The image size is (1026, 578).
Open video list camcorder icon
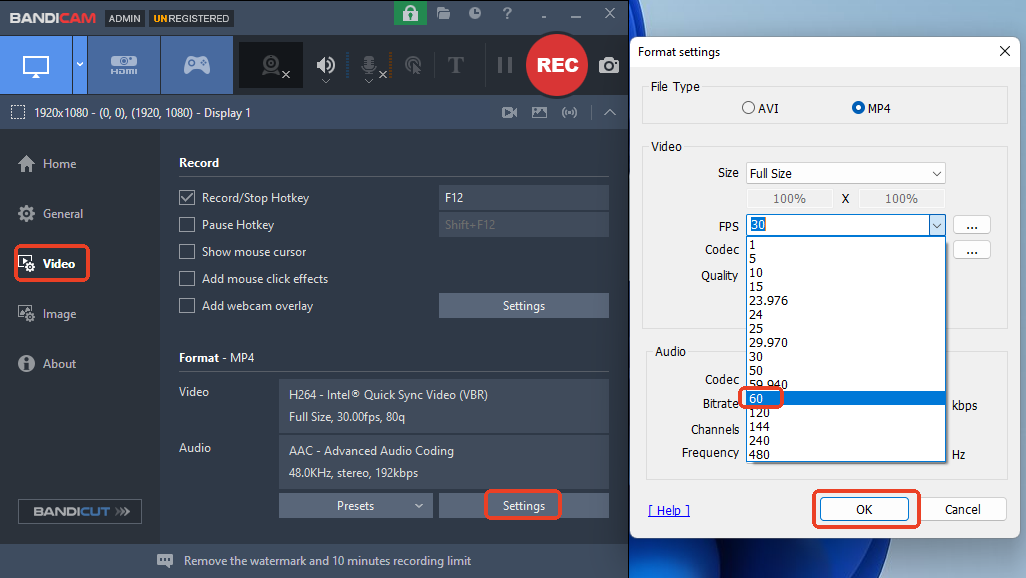(x=509, y=113)
